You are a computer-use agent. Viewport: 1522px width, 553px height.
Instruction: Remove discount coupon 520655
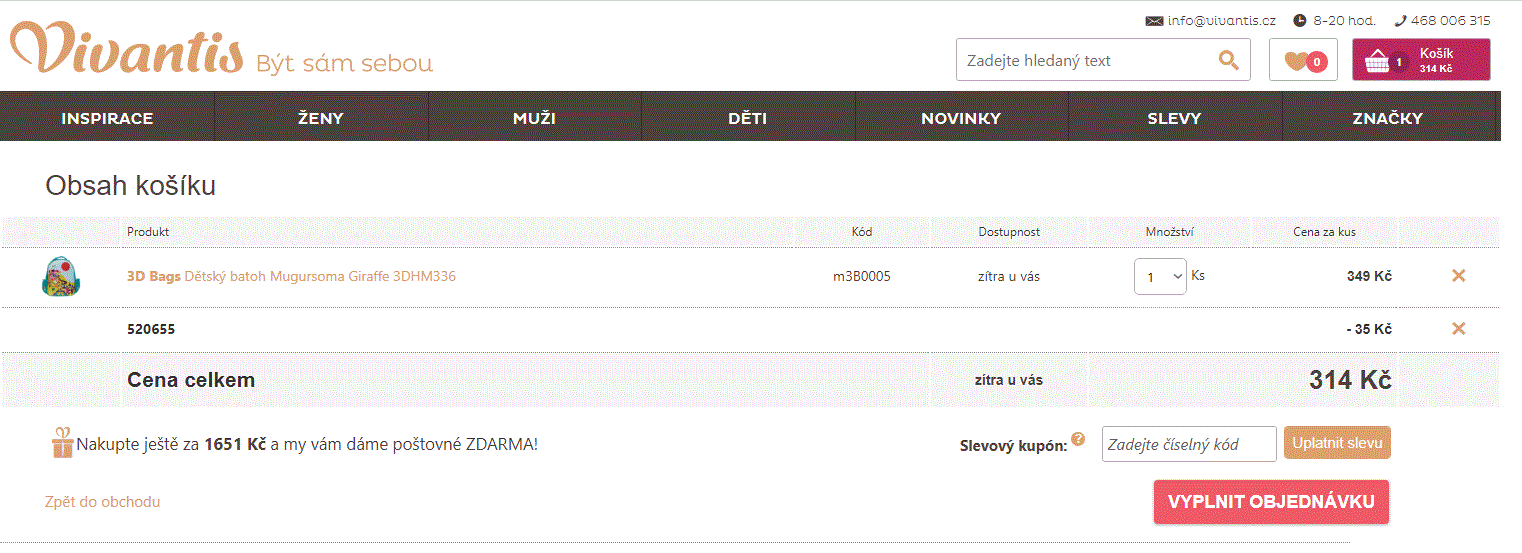(1458, 328)
